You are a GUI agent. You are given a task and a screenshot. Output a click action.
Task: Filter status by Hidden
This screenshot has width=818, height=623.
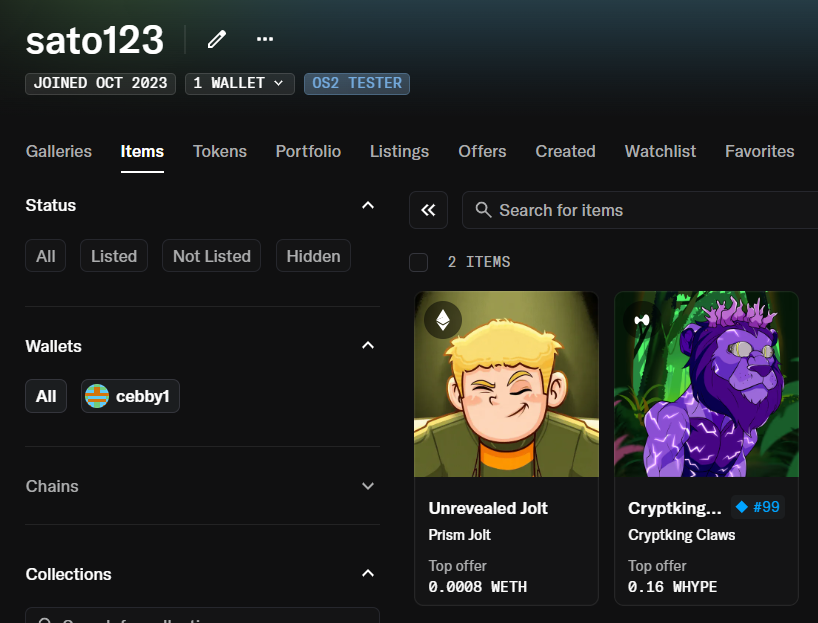click(313, 256)
